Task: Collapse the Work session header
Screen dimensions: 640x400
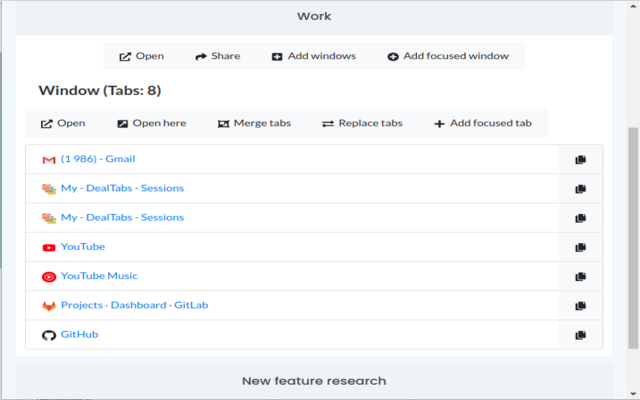Action: point(314,17)
